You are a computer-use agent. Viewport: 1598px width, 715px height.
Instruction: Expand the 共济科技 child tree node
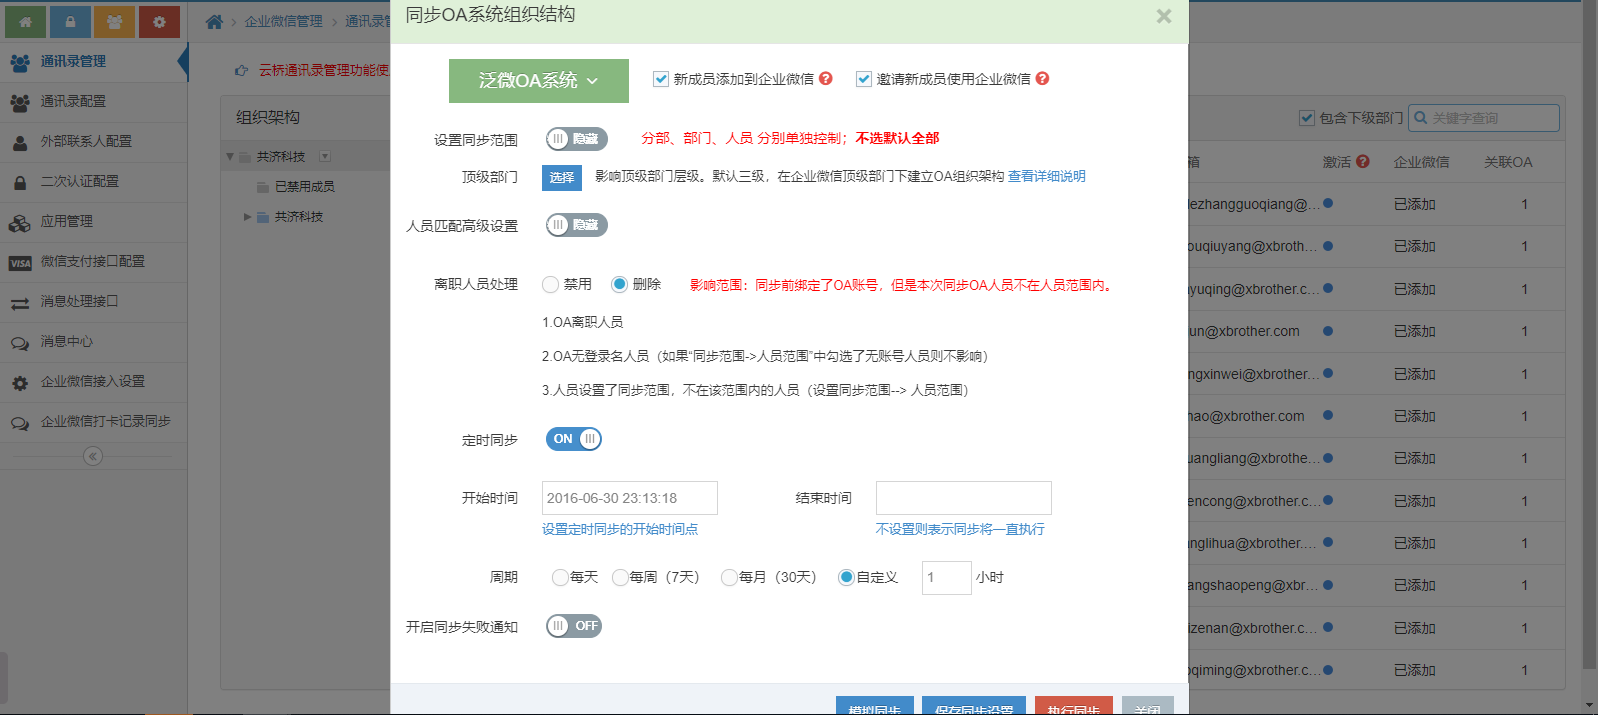[248, 216]
